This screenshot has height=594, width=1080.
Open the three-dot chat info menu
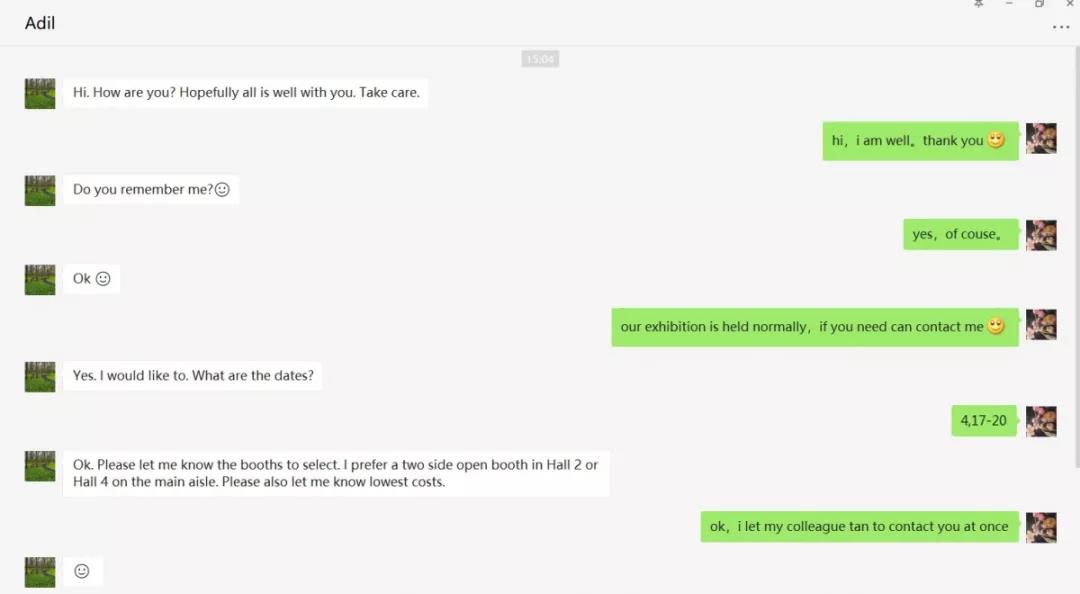[x=1061, y=27]
